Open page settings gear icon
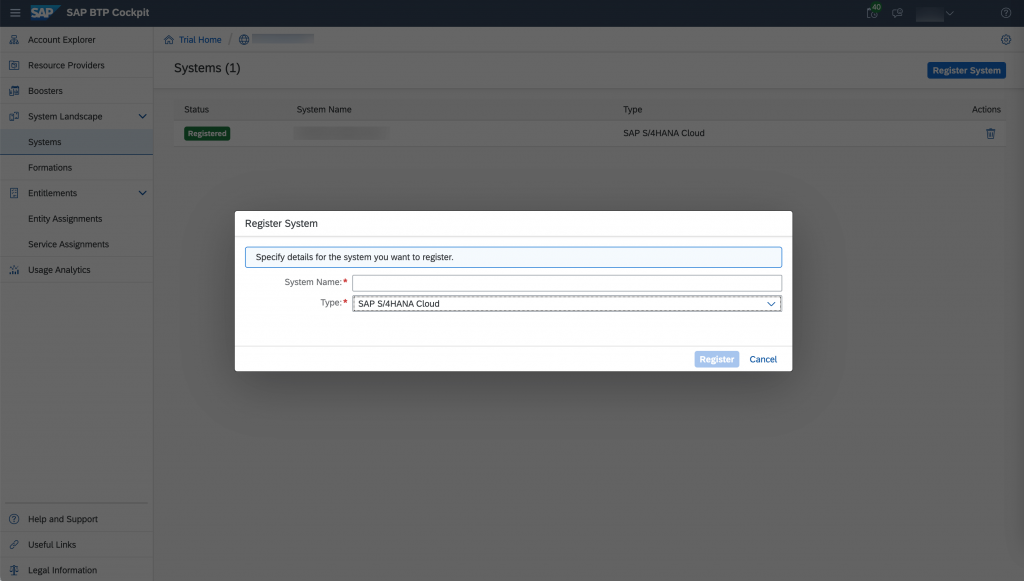Image resolution: width=1024 pixels, height=581 pixels. click(x=1006, y=40)
